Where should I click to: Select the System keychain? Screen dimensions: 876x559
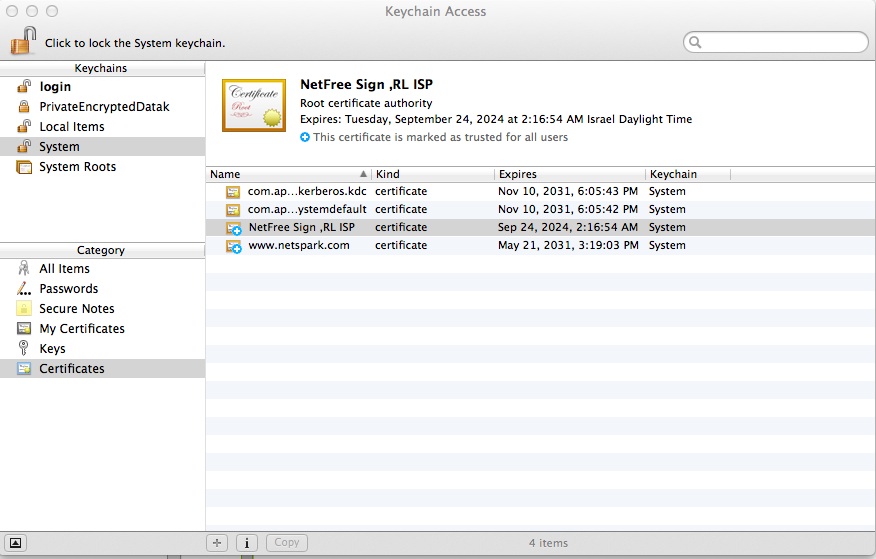(102, 147)
